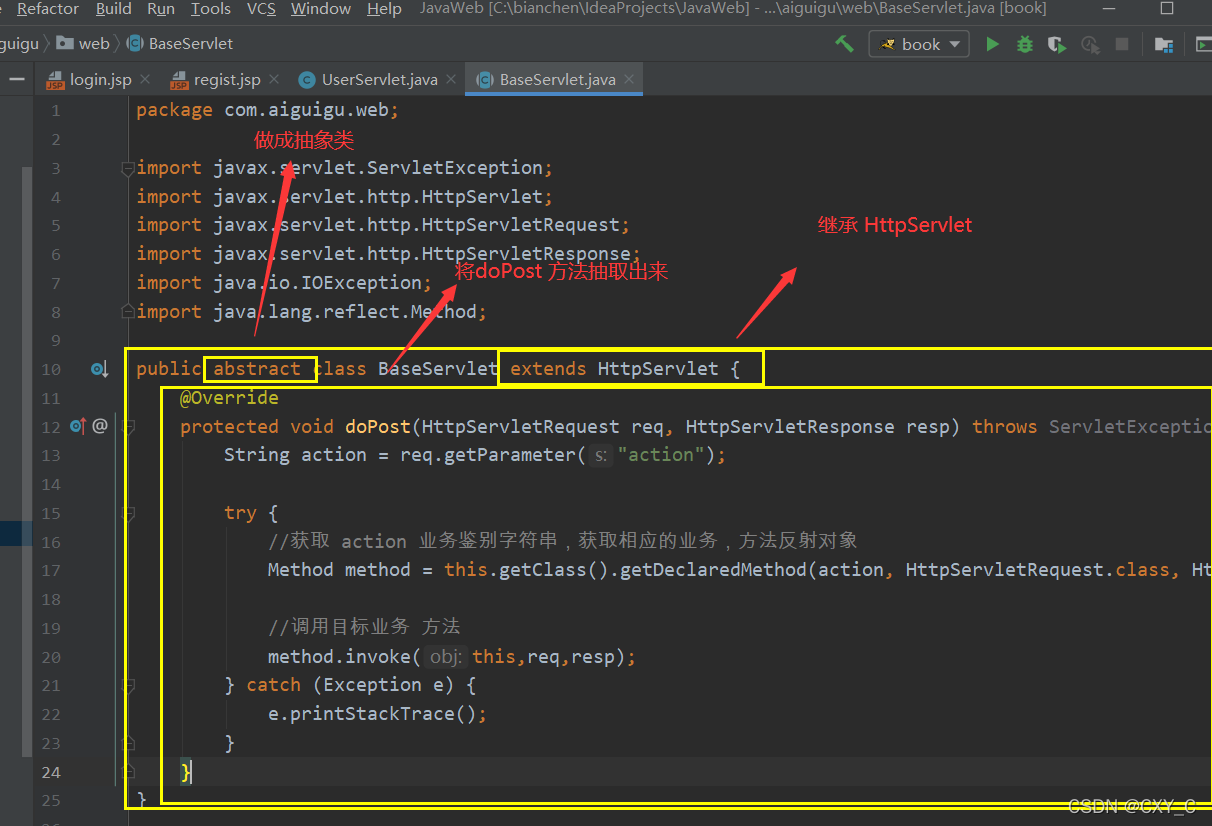
Task: Close the regist.jsp tab
Action: (274, 79)
